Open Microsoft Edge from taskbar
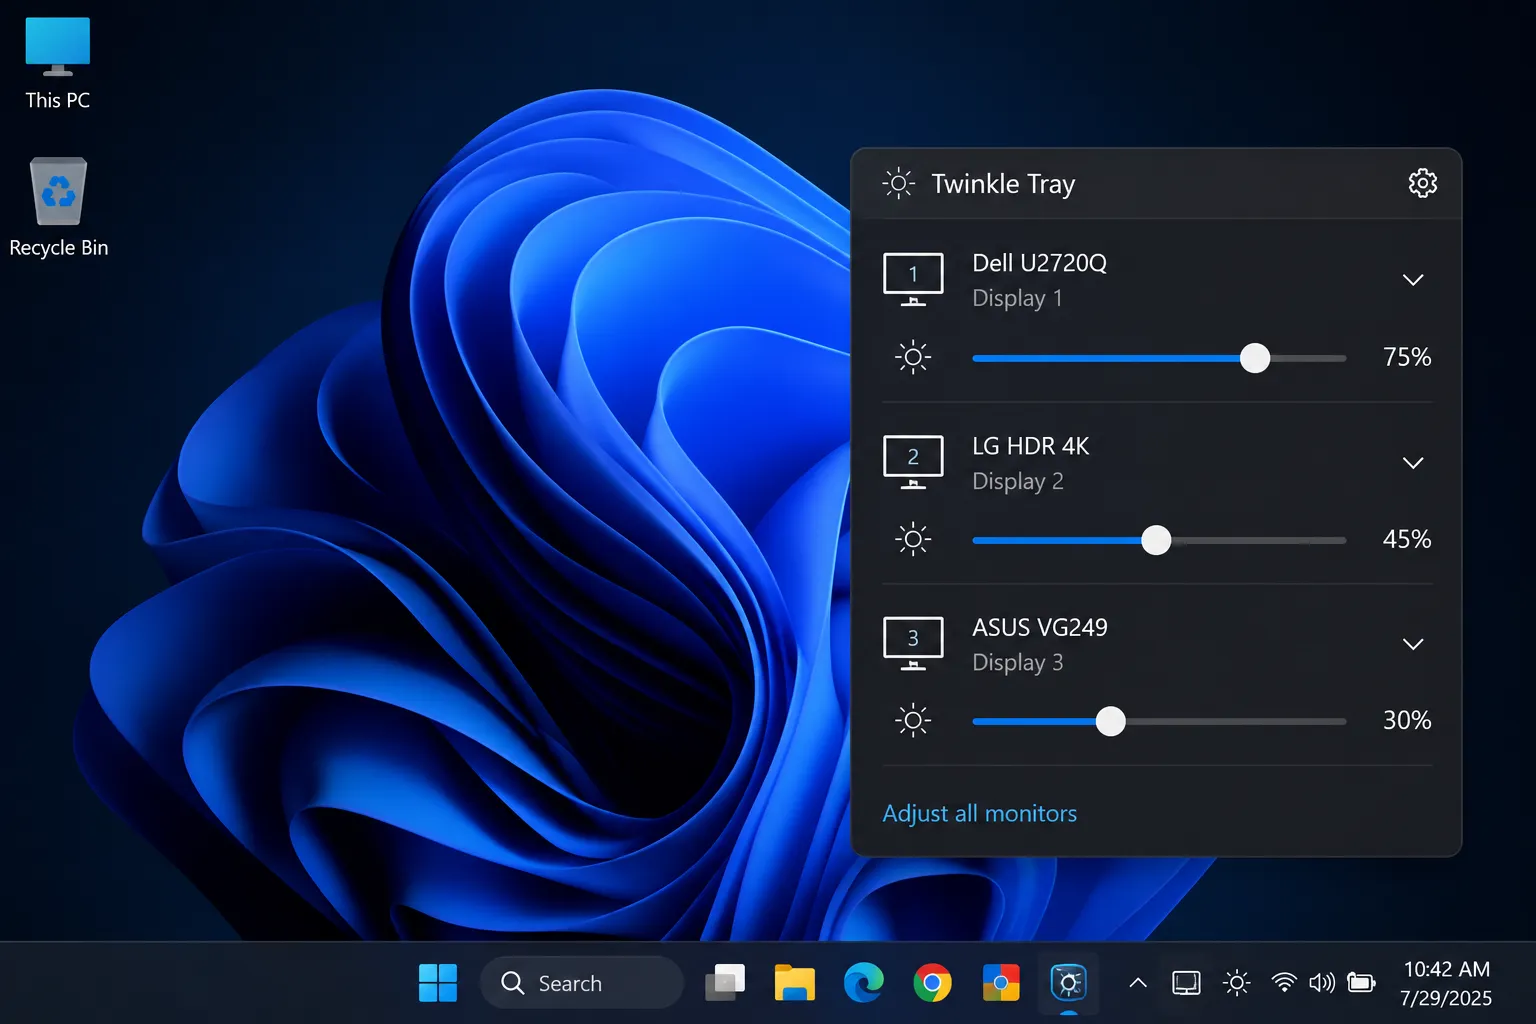 [x=863, y=983]
